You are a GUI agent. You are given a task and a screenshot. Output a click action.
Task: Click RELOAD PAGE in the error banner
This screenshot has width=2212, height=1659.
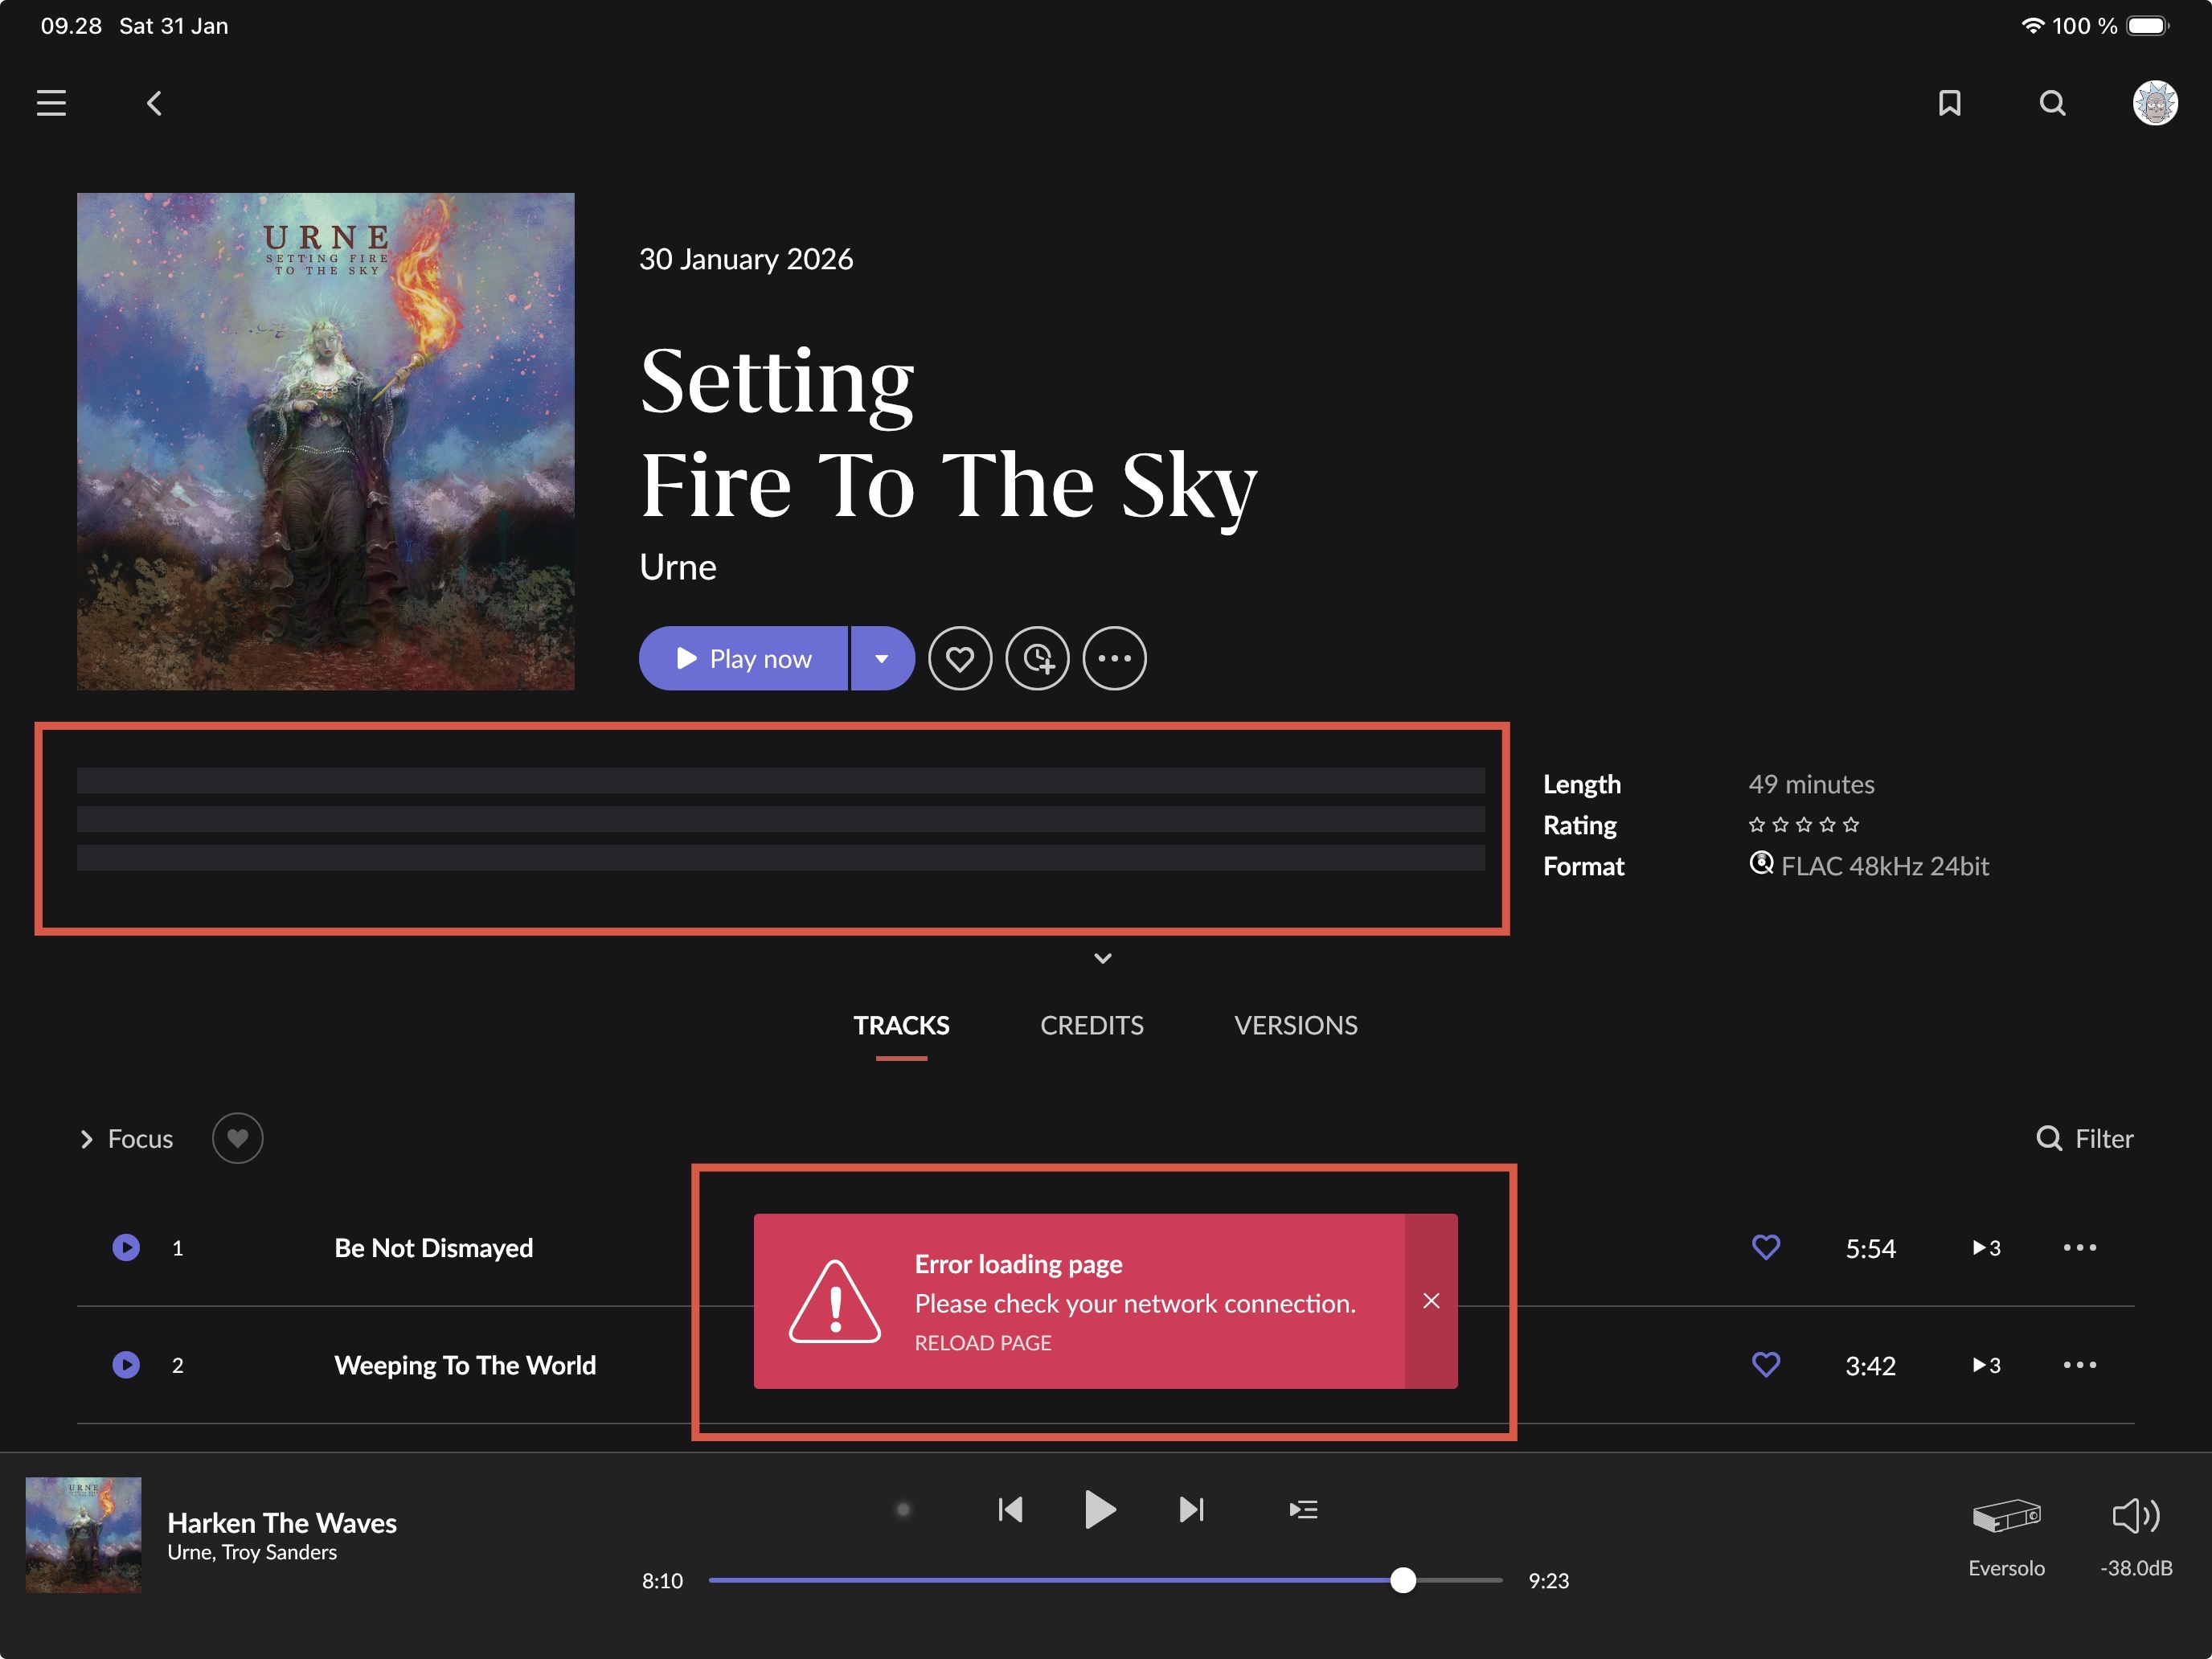982,1343
